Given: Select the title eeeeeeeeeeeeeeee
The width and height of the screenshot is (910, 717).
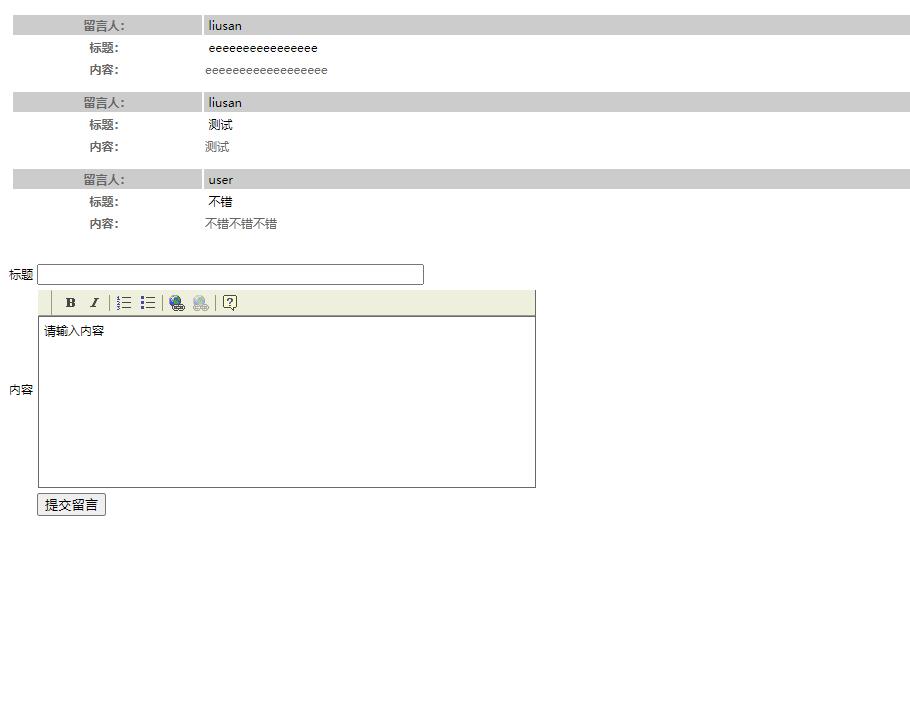Looking at the screenshot, I should tap(263, 48).
